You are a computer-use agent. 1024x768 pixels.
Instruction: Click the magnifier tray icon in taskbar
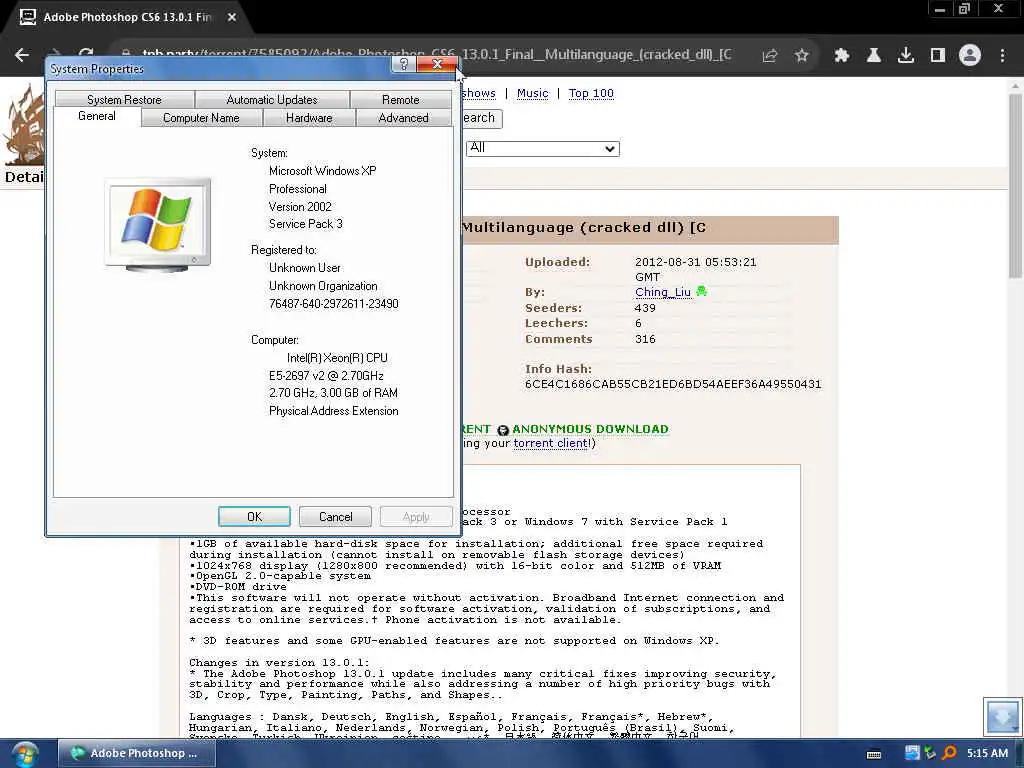pyautogui.click(x=950, y=753)
